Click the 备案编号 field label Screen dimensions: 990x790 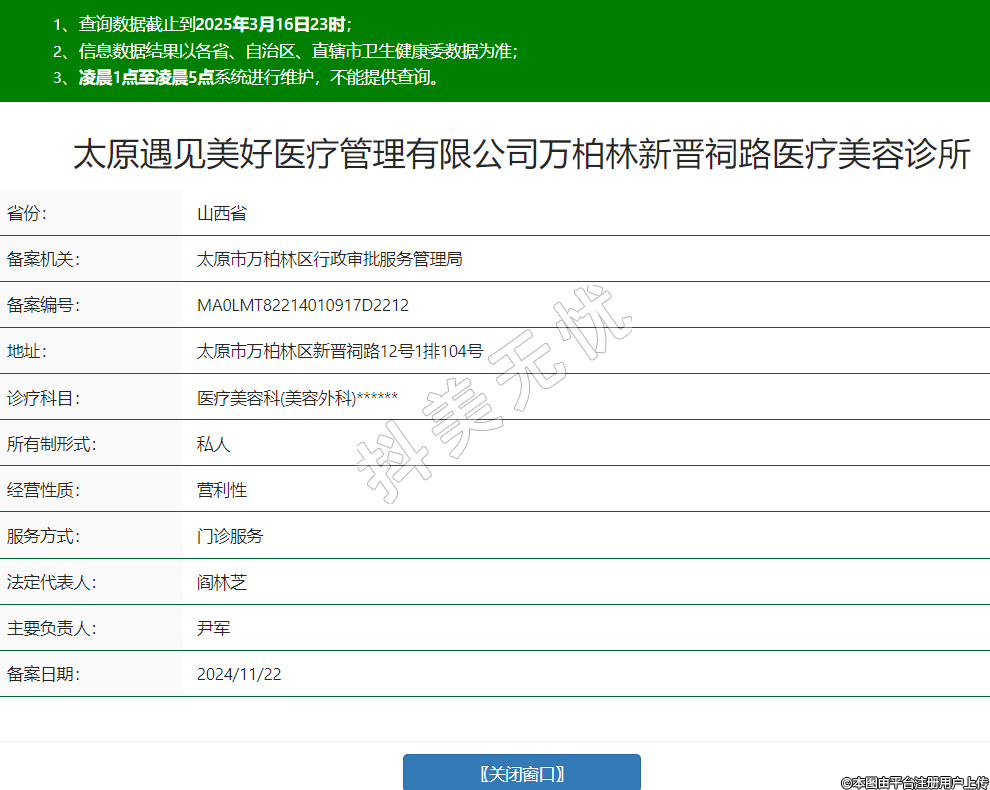[43, 305]
